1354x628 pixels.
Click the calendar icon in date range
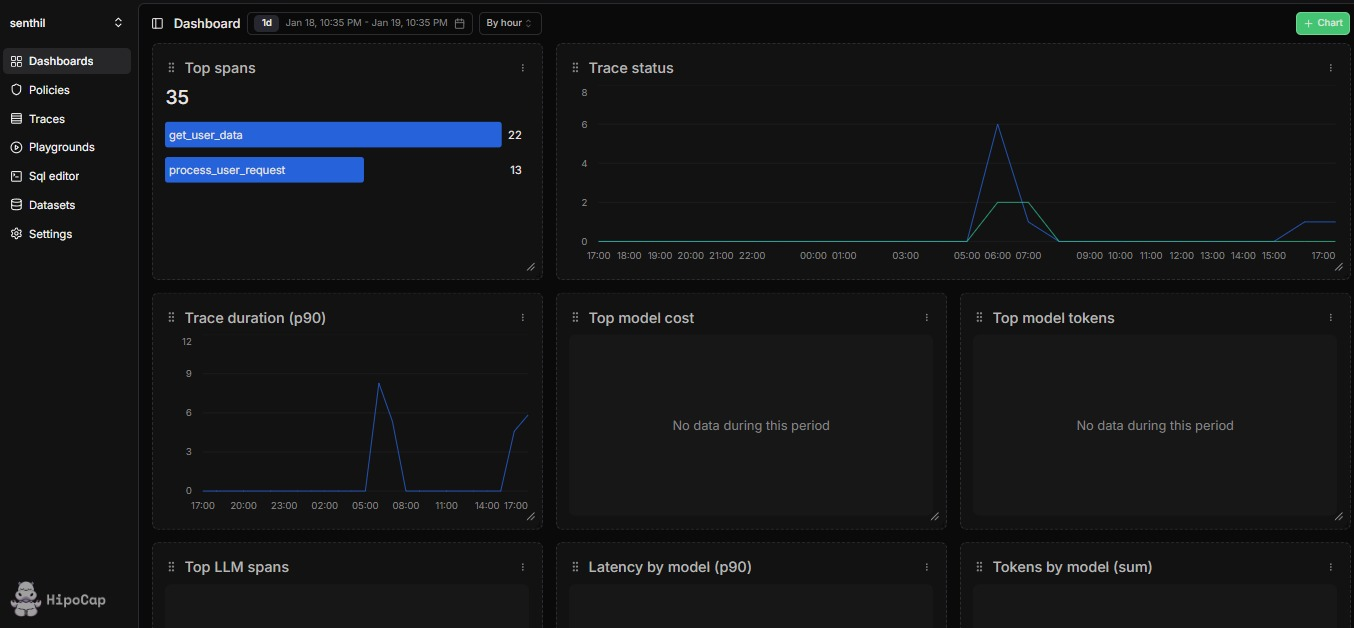(459, 23)
